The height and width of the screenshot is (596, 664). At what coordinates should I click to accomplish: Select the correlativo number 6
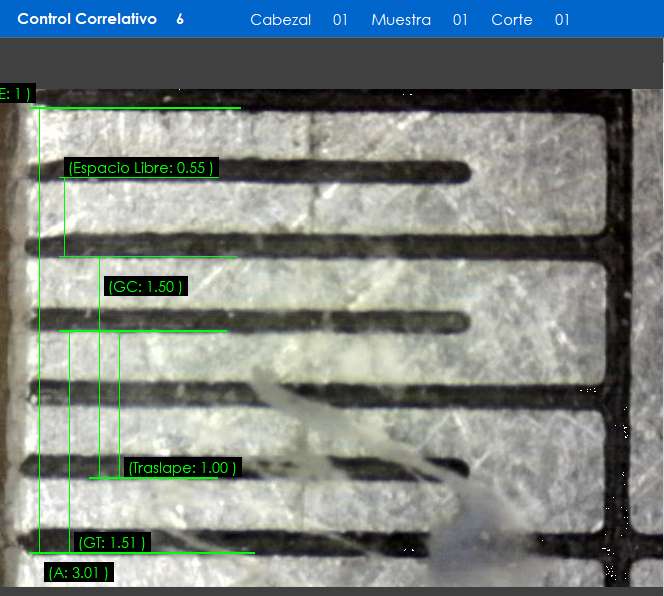180,19
